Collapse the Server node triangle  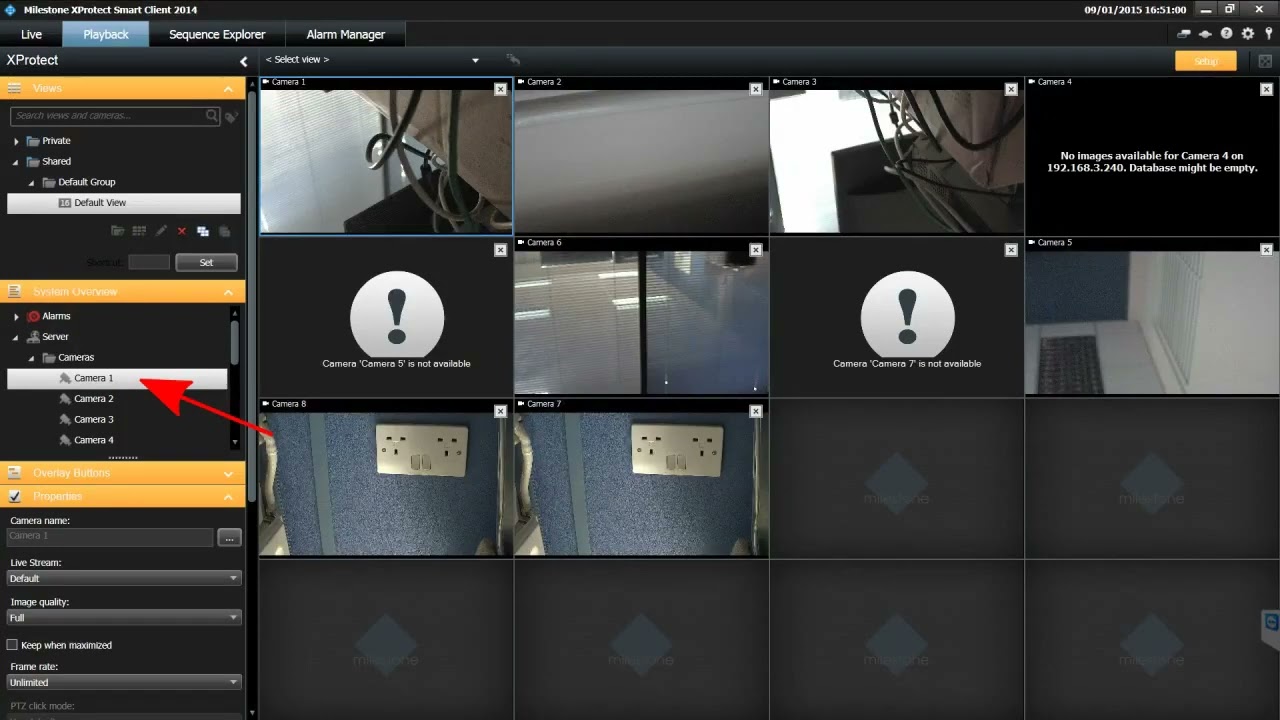click(x=16, y=337)
